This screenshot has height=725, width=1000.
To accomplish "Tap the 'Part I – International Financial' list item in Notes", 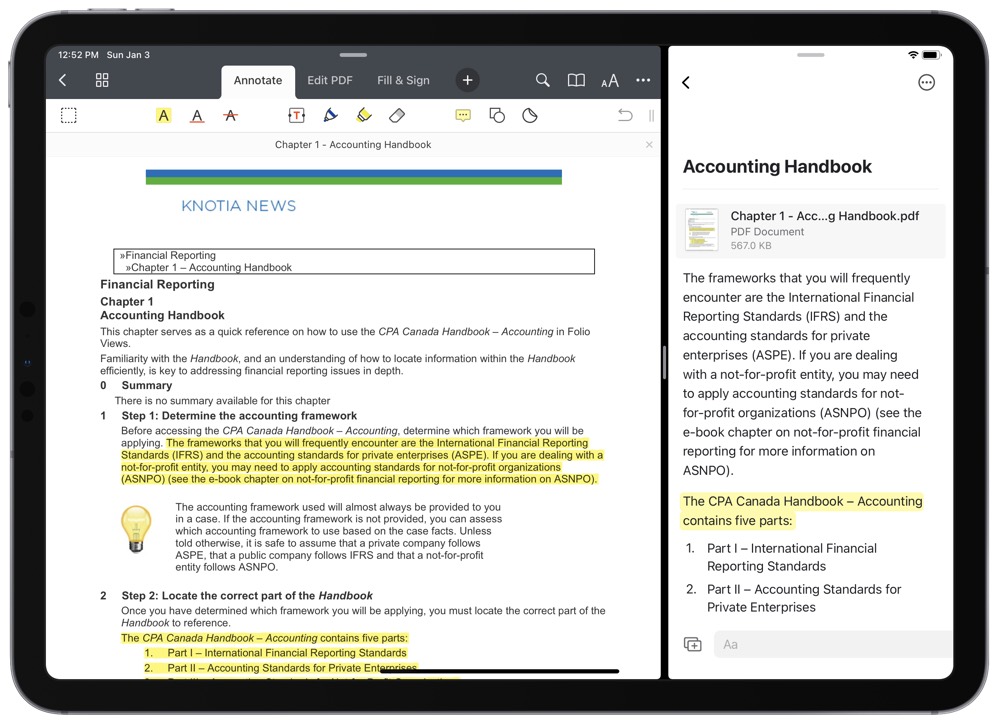I will click(x=791, y=557).
